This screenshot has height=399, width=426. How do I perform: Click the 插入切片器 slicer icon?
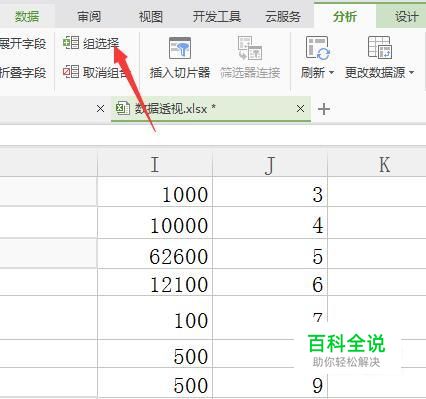click(x=180, y=49)
